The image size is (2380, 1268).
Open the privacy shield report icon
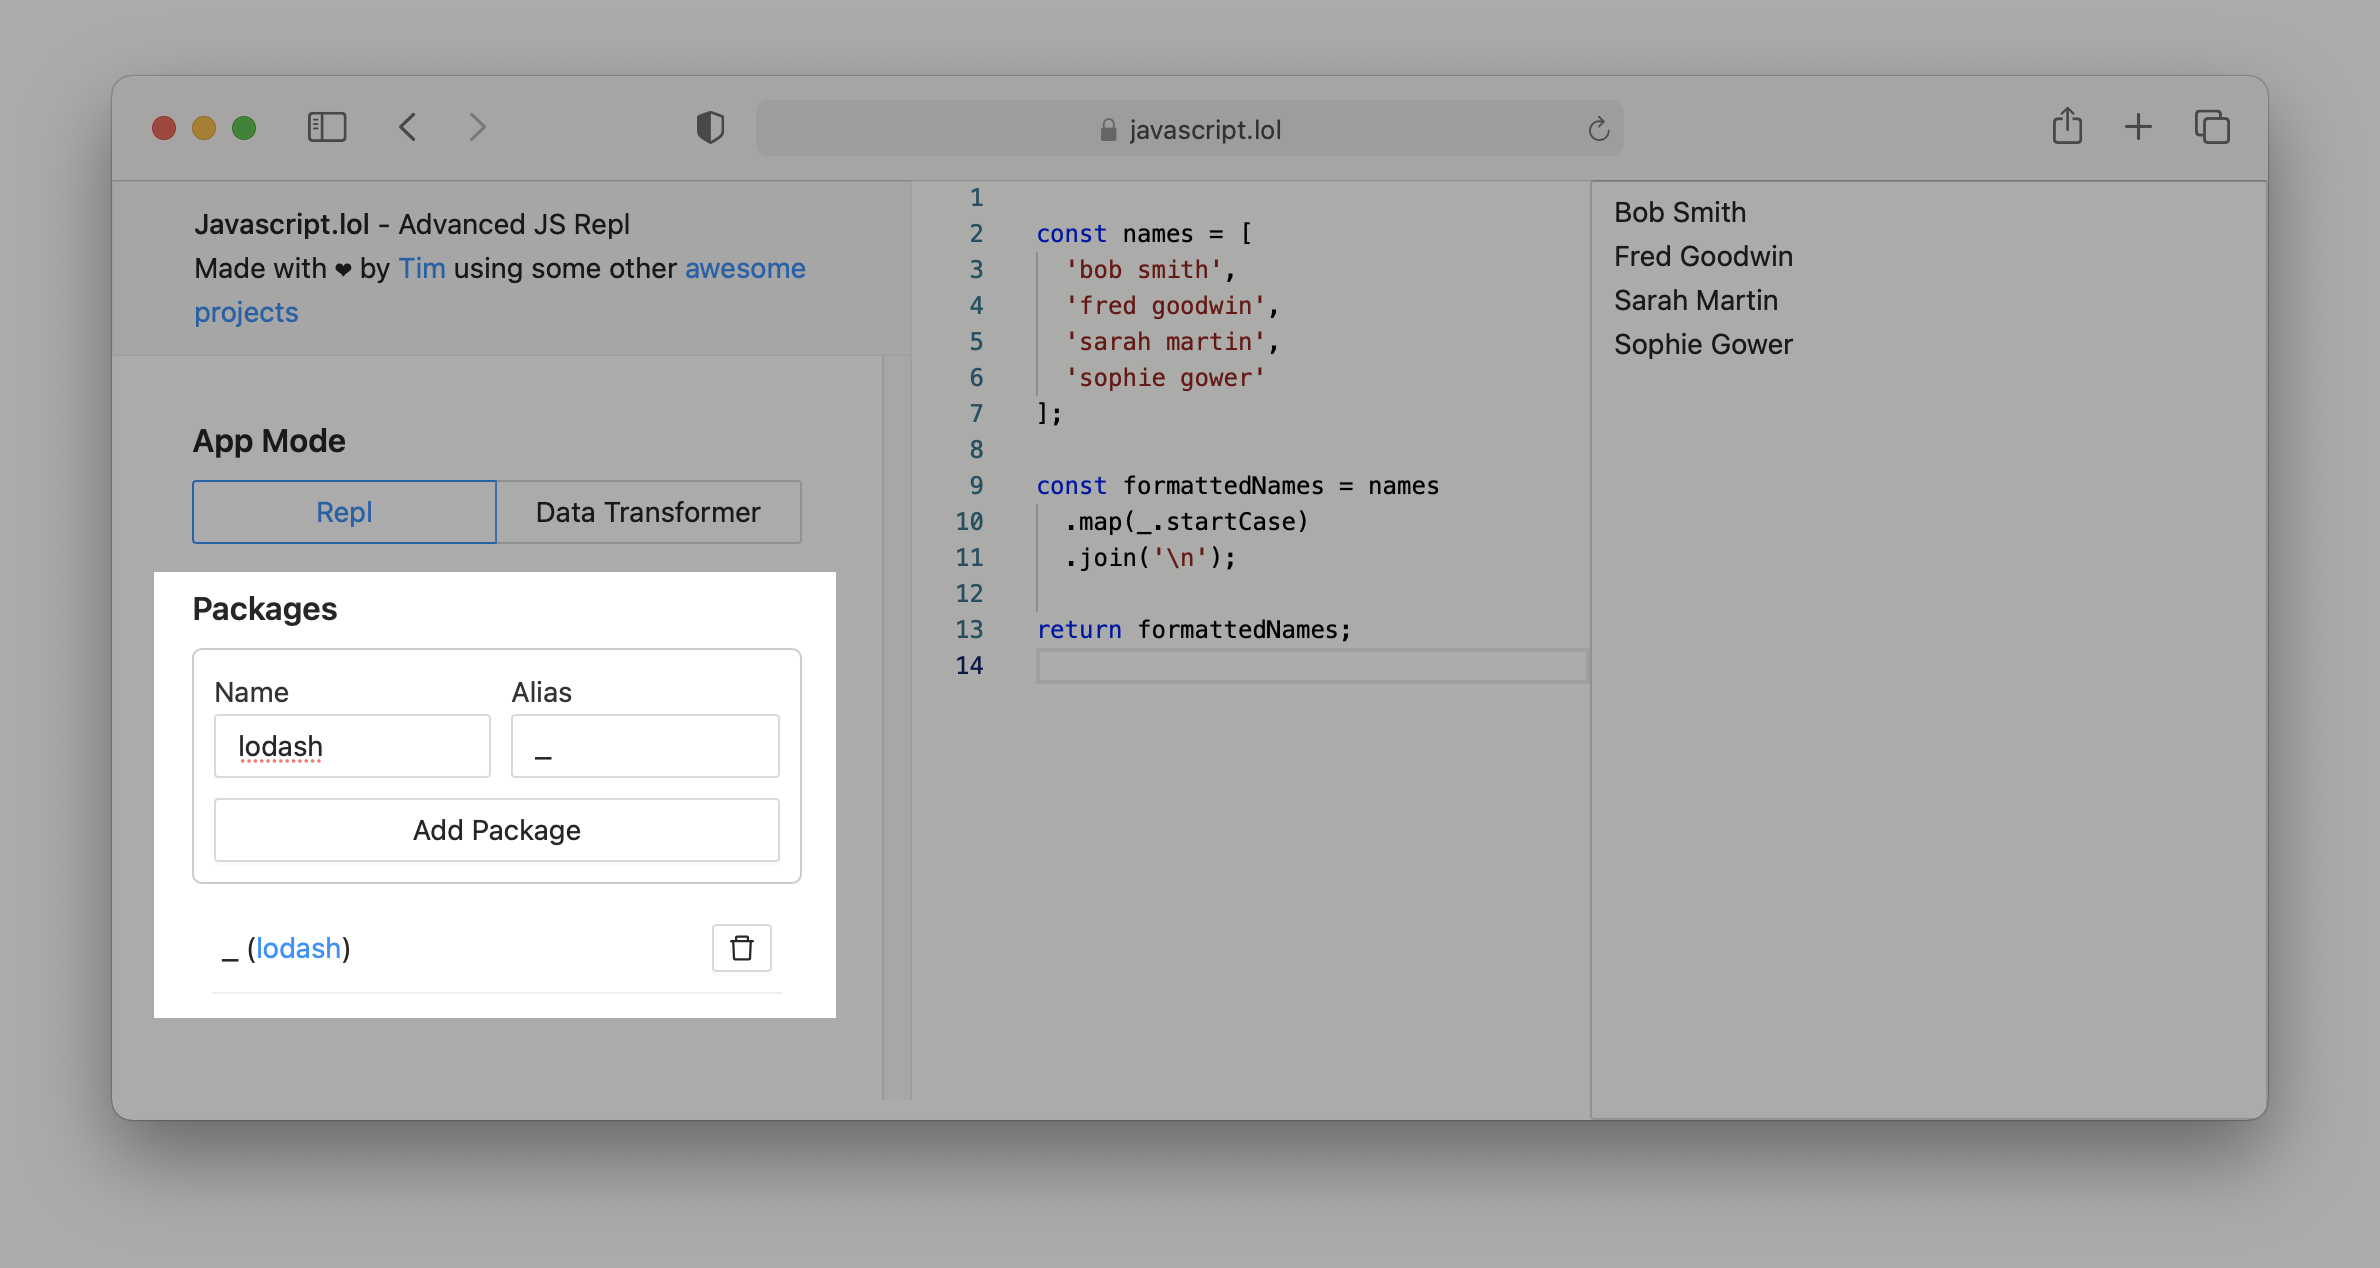point(710,128)
